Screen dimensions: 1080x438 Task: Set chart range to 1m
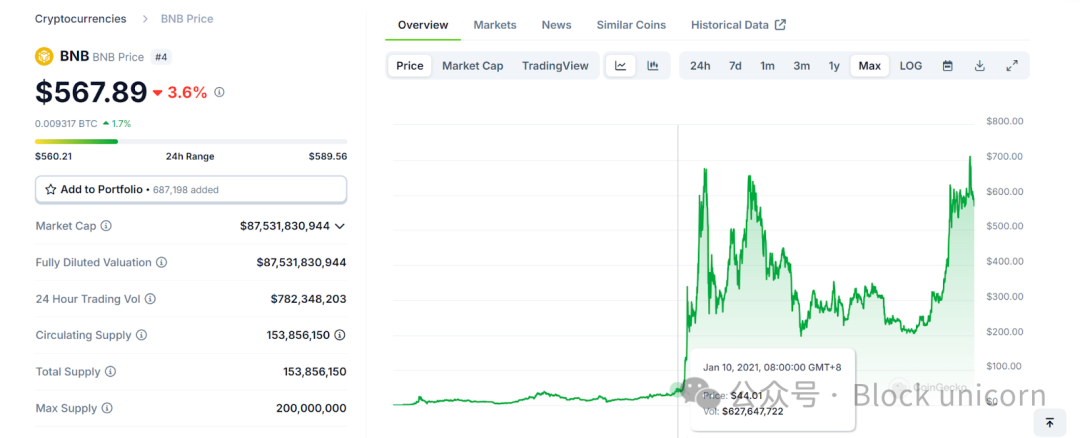pos(767,65)
